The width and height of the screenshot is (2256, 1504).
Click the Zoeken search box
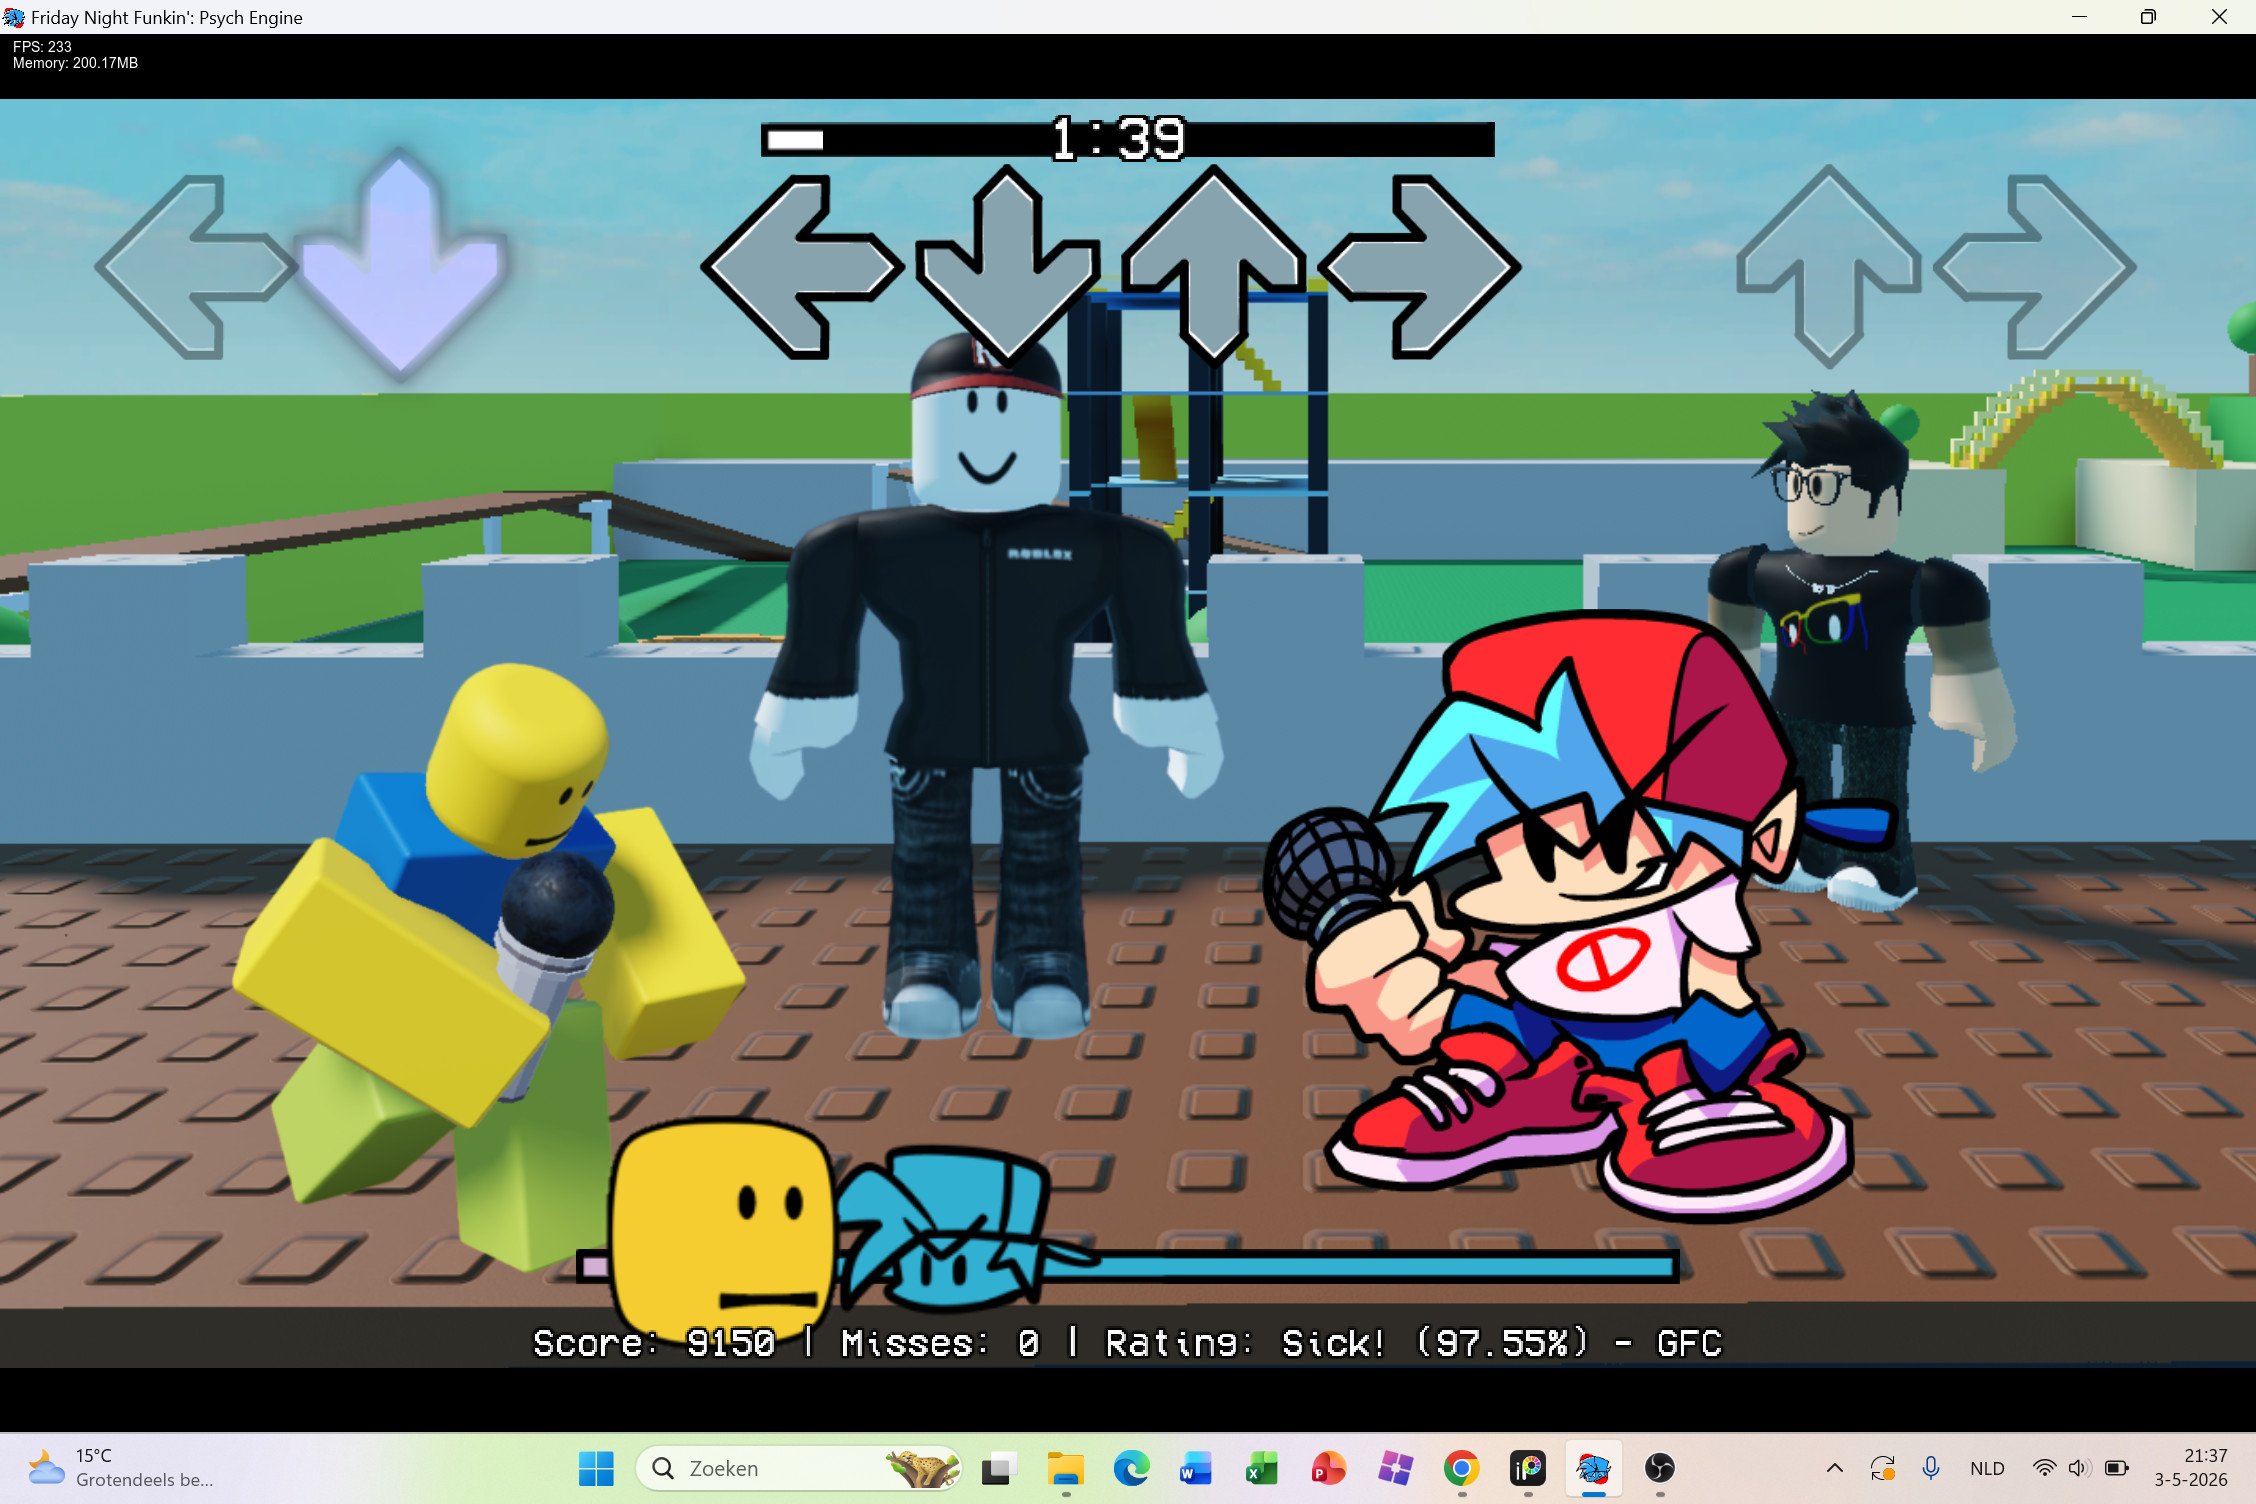[798, 1468]
